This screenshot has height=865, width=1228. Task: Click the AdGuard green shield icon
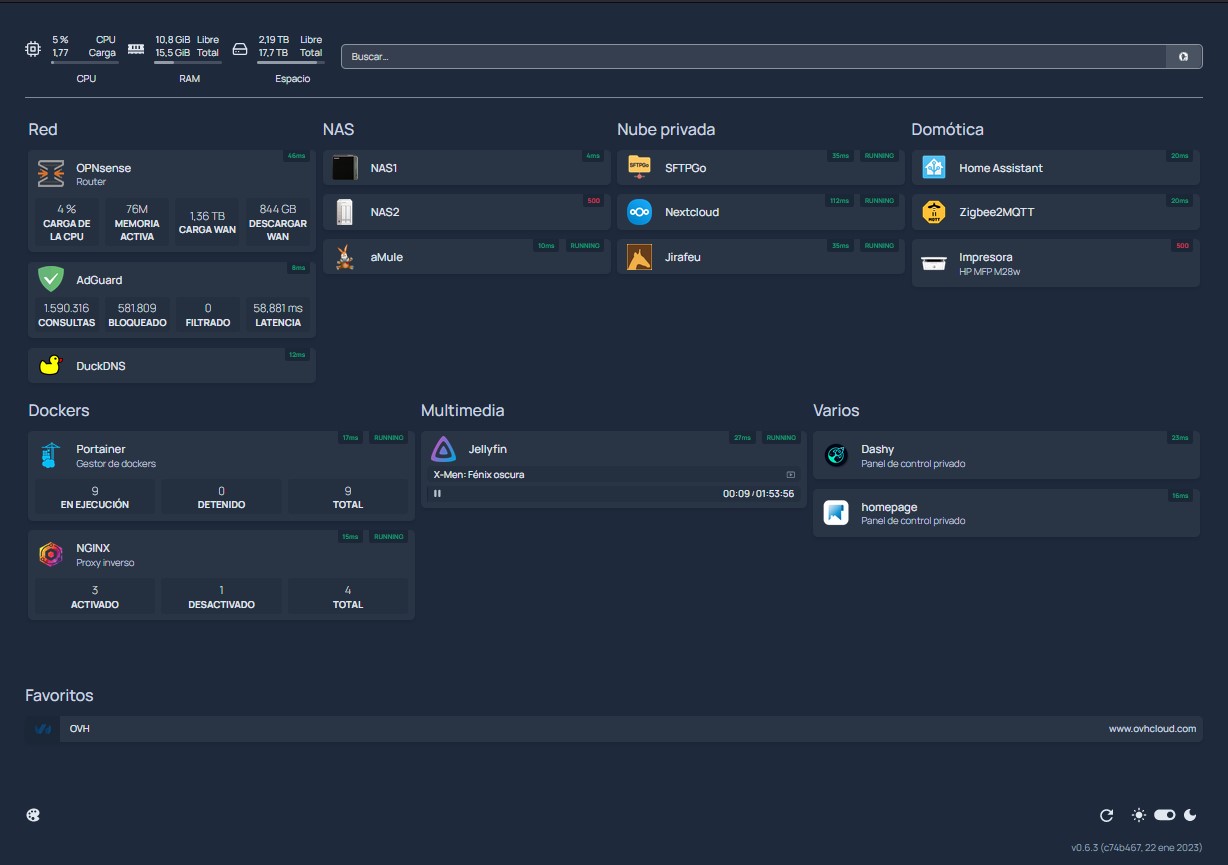tap(51, 279)
